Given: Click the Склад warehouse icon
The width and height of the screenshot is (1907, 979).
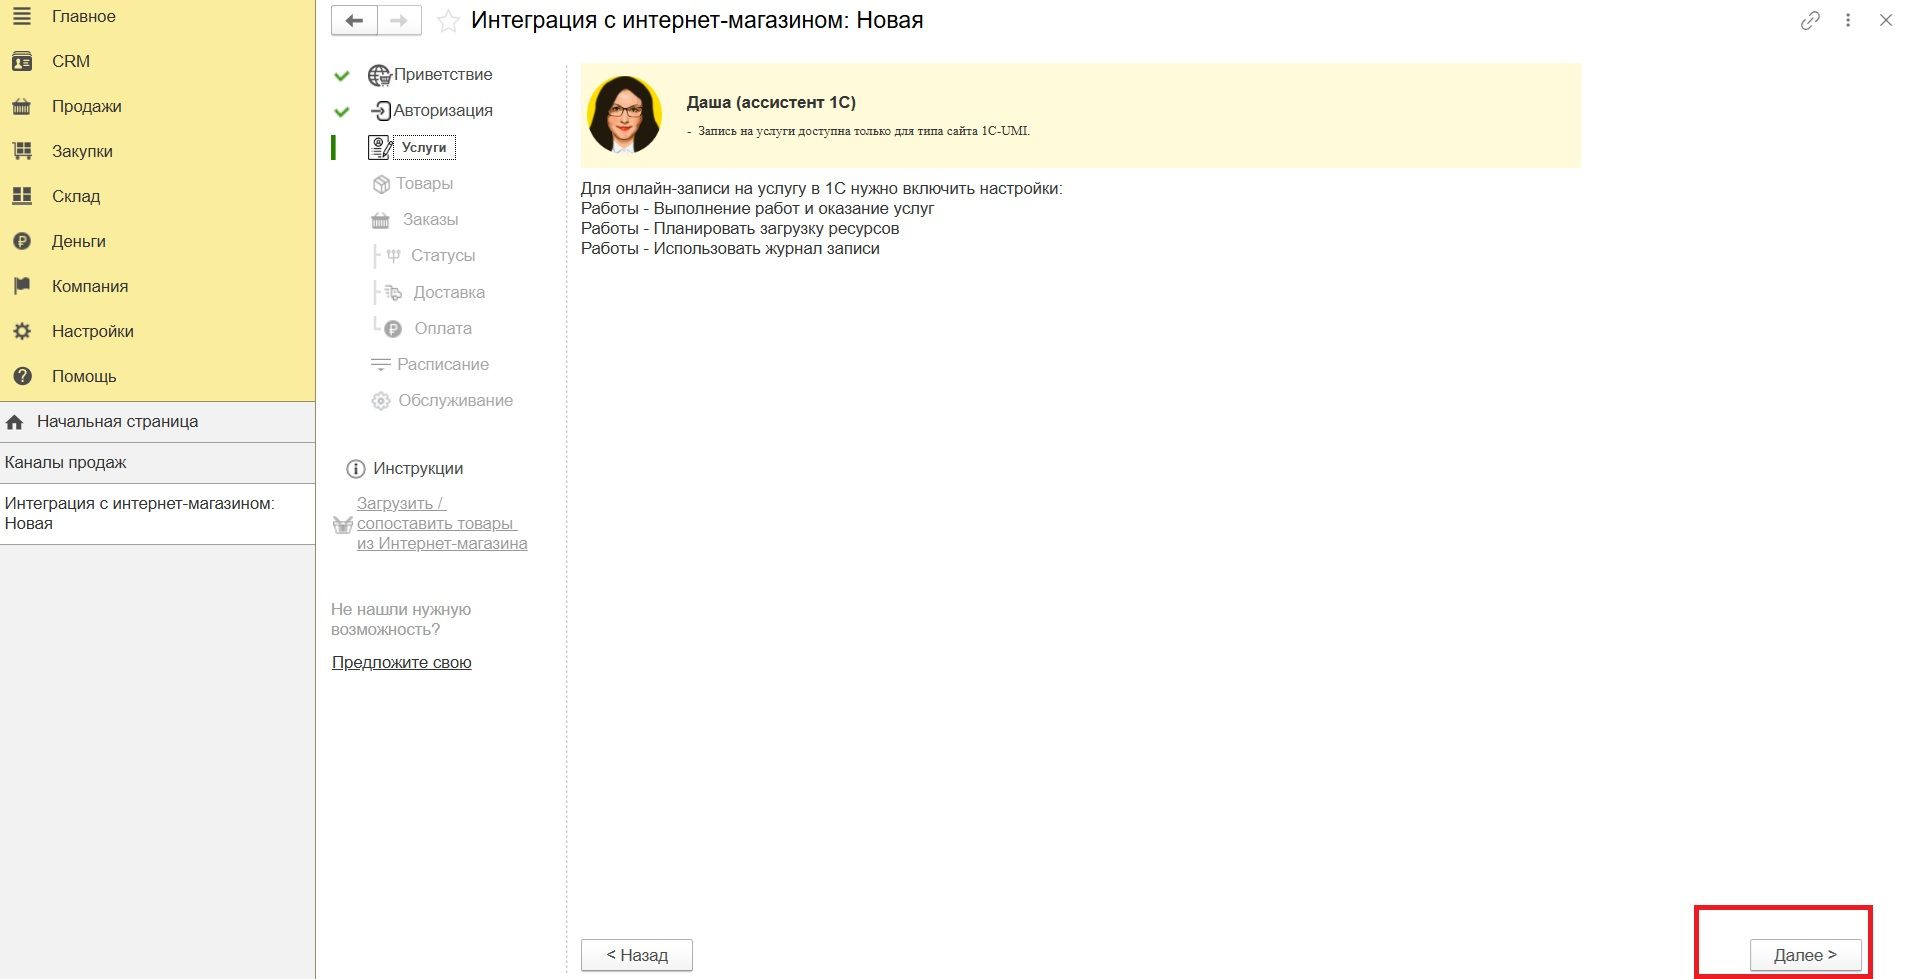Looking at the screenshot, I should tap(22, 196).
